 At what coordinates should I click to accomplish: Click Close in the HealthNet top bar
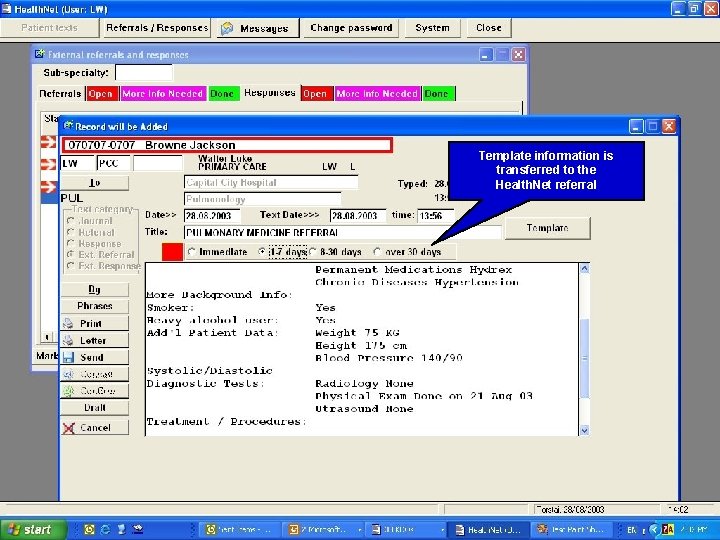click(489, 28)
